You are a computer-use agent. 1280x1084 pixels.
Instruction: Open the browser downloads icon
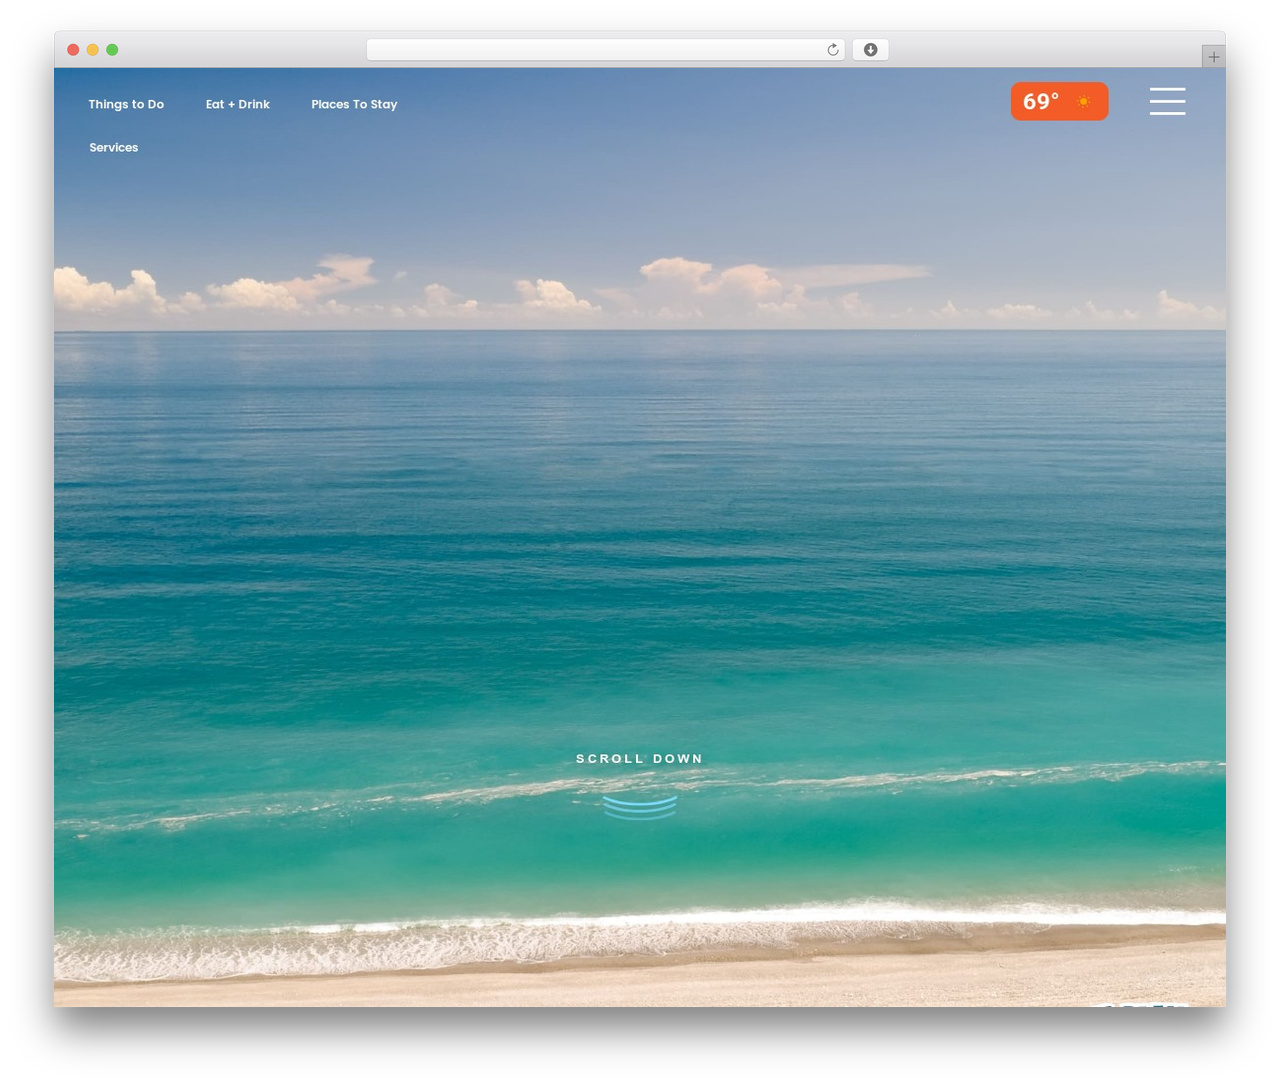pyautogui.click(x=870, y=50)
